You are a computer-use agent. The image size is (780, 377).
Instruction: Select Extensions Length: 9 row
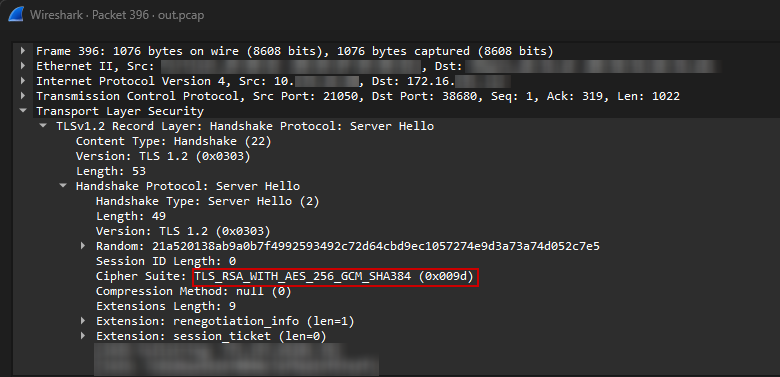point(166,306)
